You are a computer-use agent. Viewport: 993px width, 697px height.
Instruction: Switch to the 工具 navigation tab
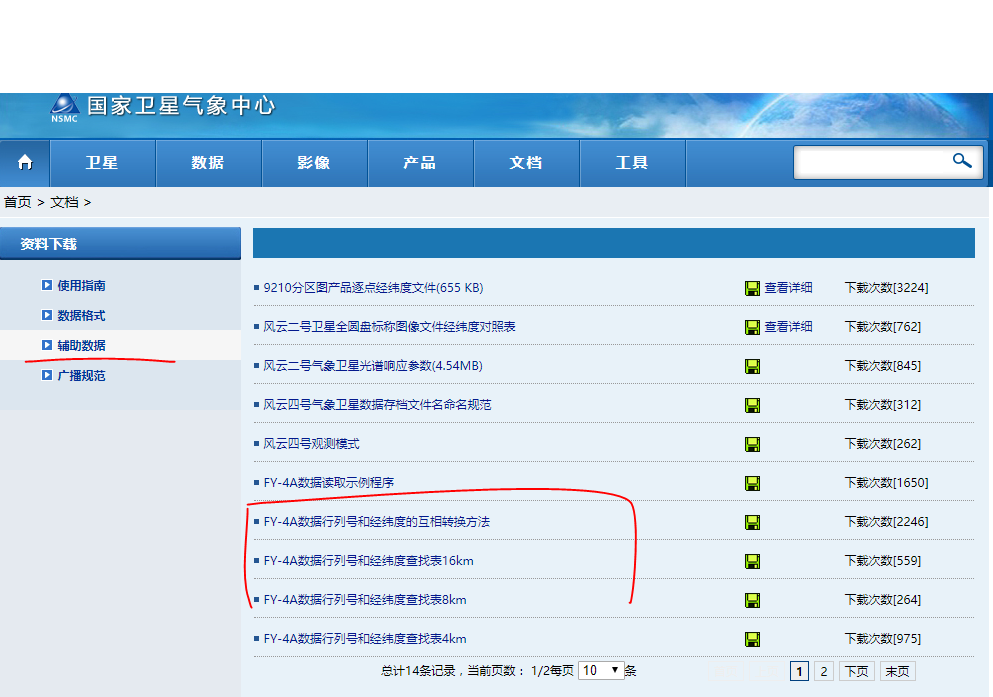coord(632,162)
